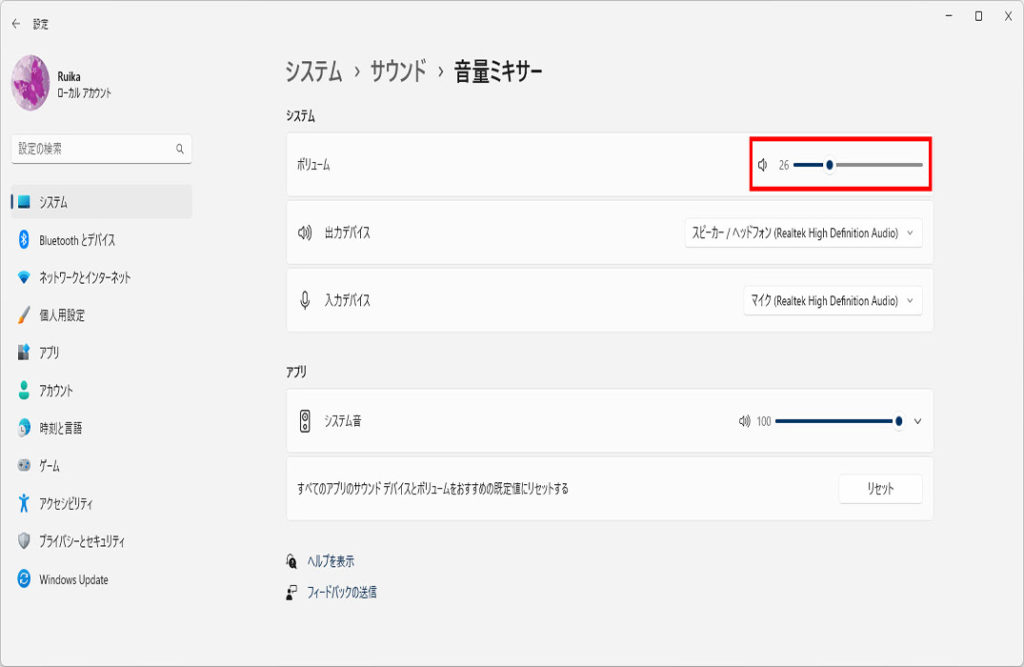Mute the system volume speaker icon

[763, 165]
